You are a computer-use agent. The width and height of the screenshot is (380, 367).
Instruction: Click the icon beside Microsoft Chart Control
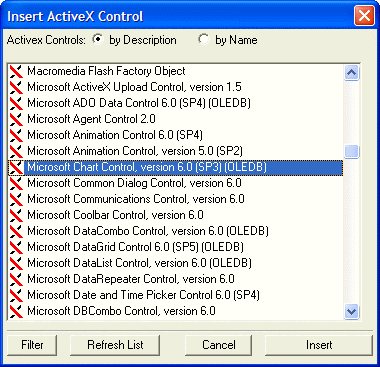tap(16, 167)
